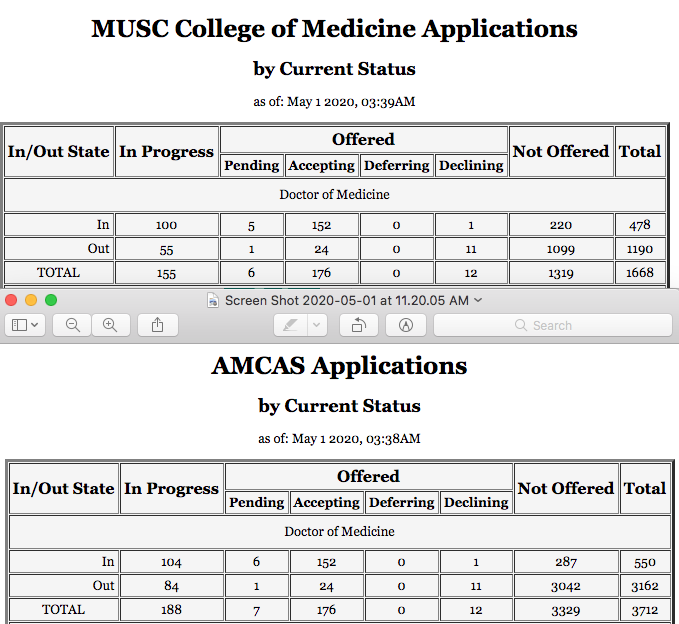Click MUSC In Progress total 155
This screenshot has height=624, width=679.
(167, 273)
